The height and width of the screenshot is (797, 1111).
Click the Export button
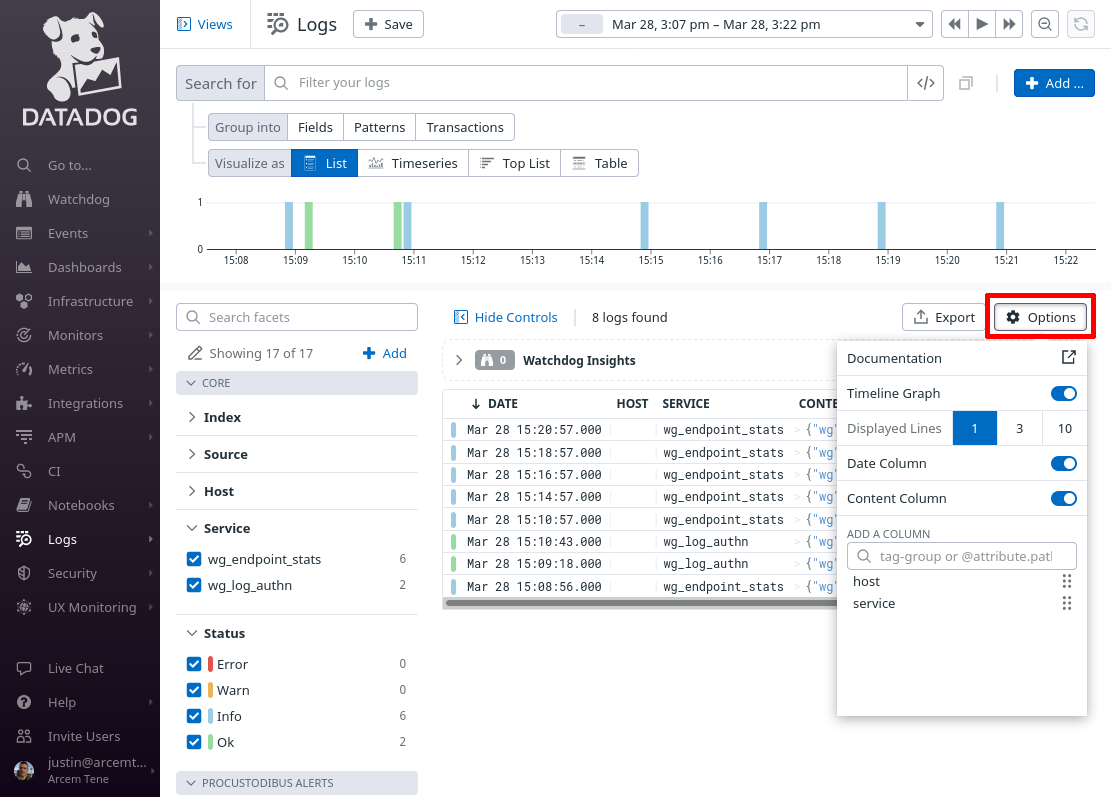coord(944,317)
